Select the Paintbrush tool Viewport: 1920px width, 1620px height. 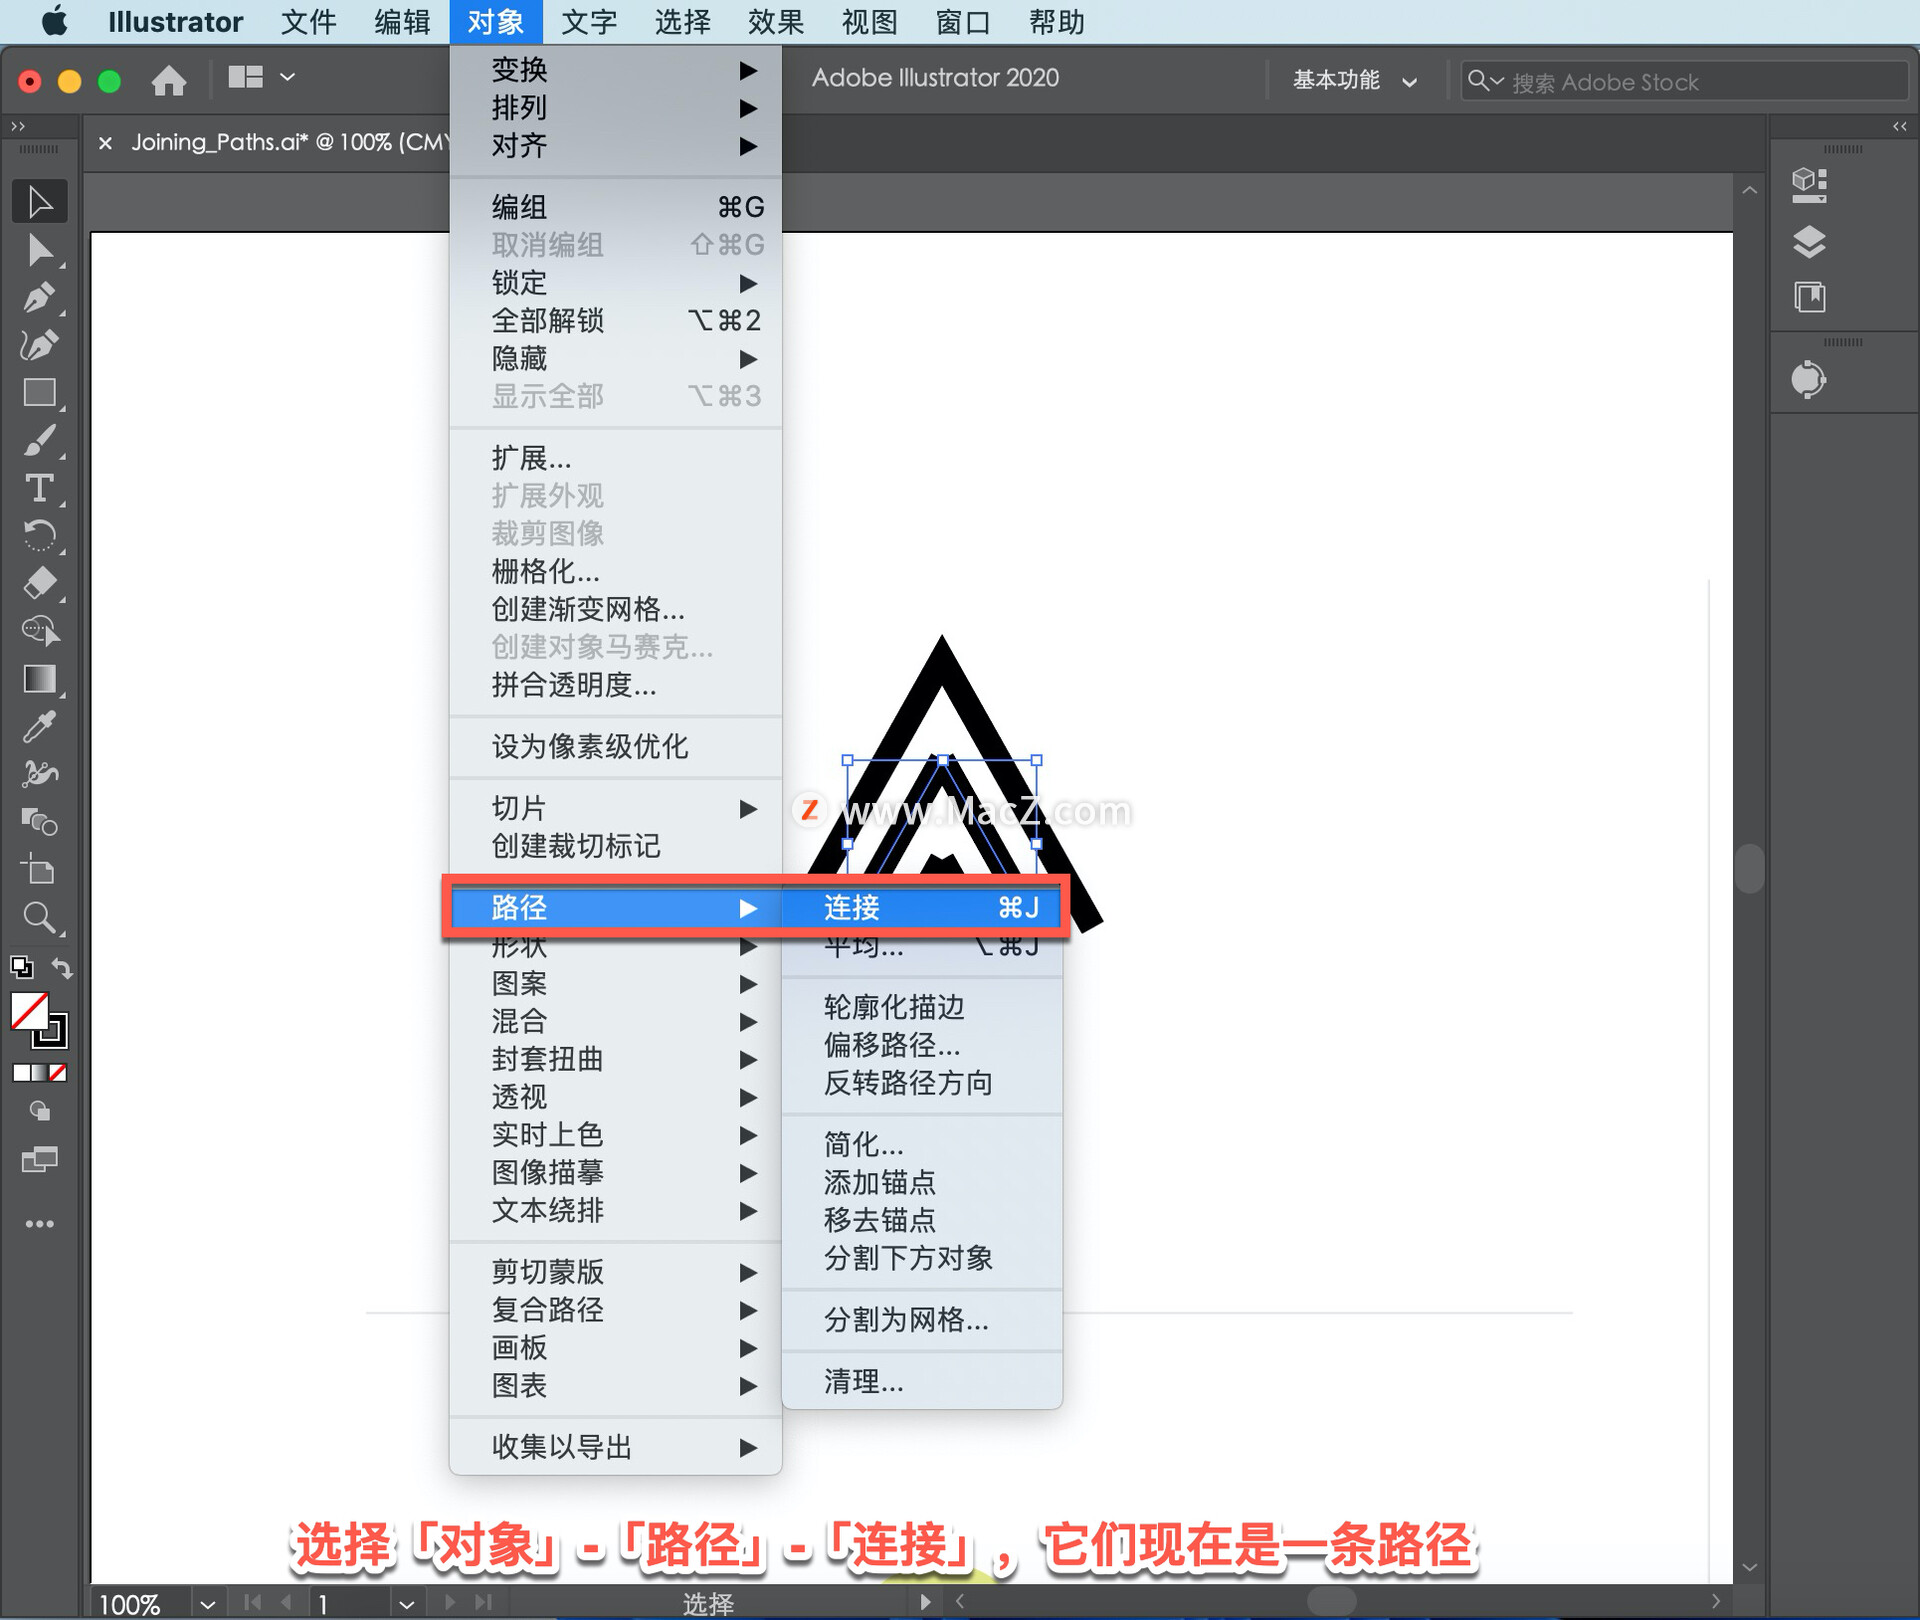38,441
